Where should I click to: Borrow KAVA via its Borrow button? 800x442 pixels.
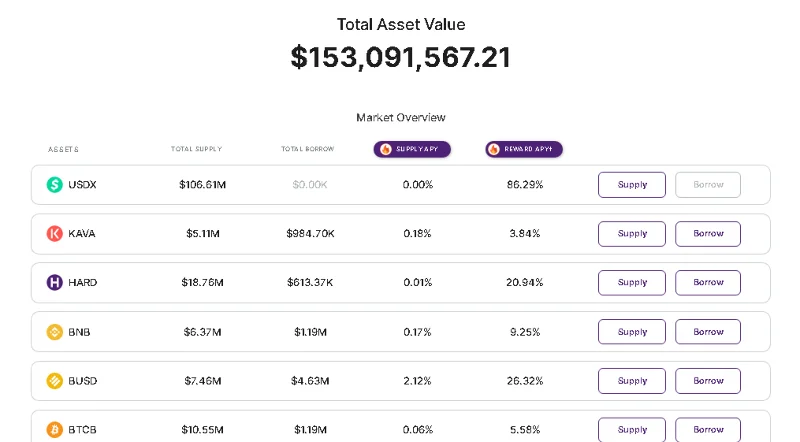(708, 234)
